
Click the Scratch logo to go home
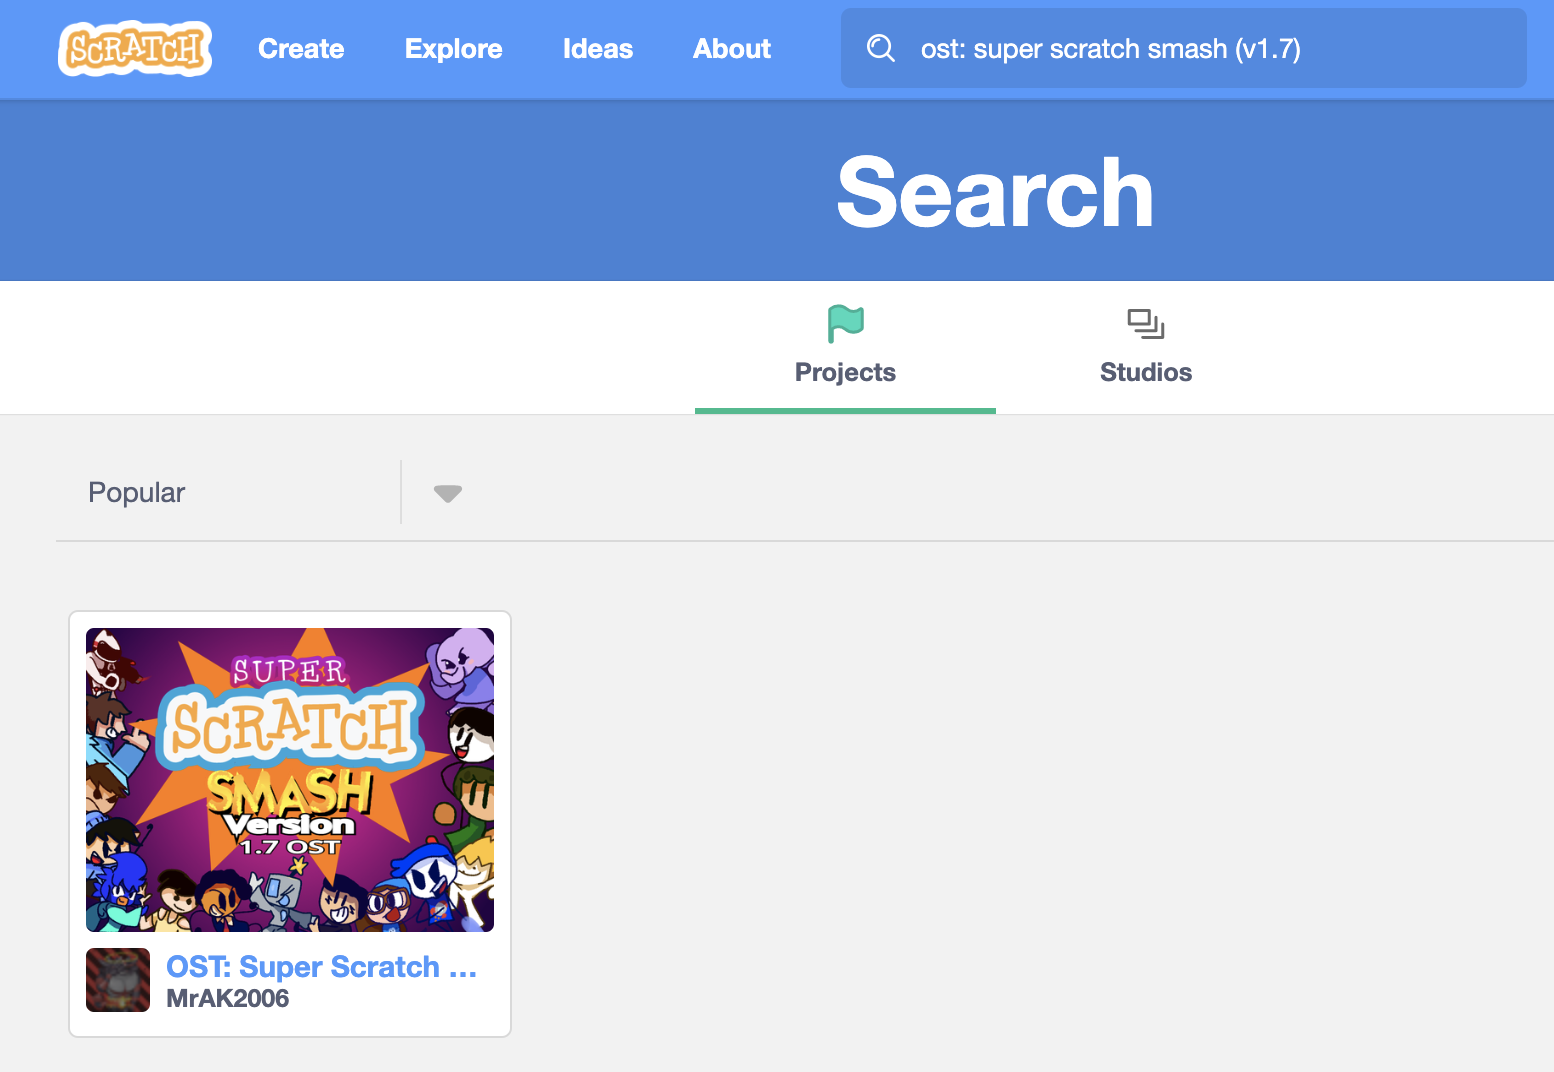[x=135, y=49]
